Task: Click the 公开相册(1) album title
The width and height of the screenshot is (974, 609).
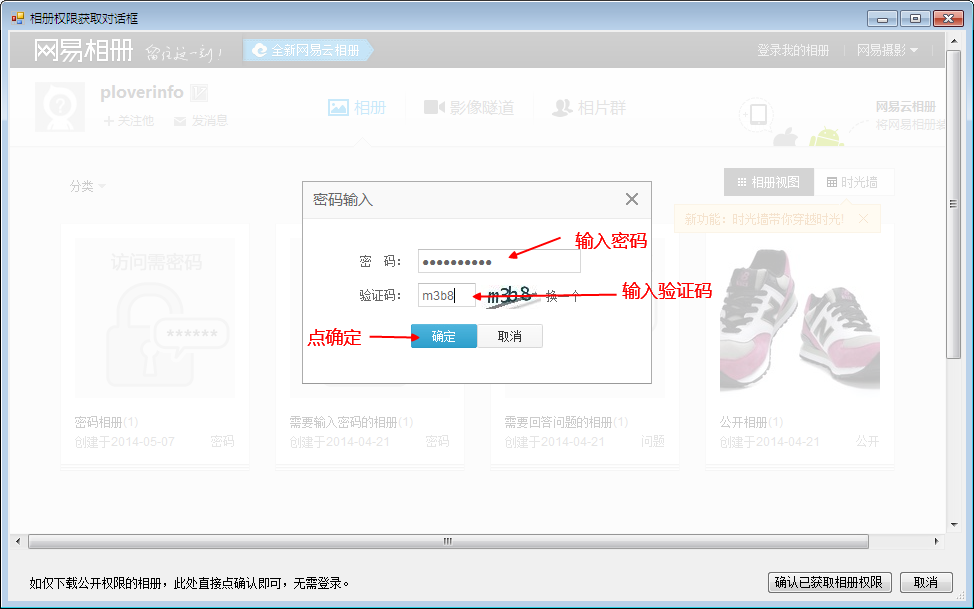Action: [751, 423]
